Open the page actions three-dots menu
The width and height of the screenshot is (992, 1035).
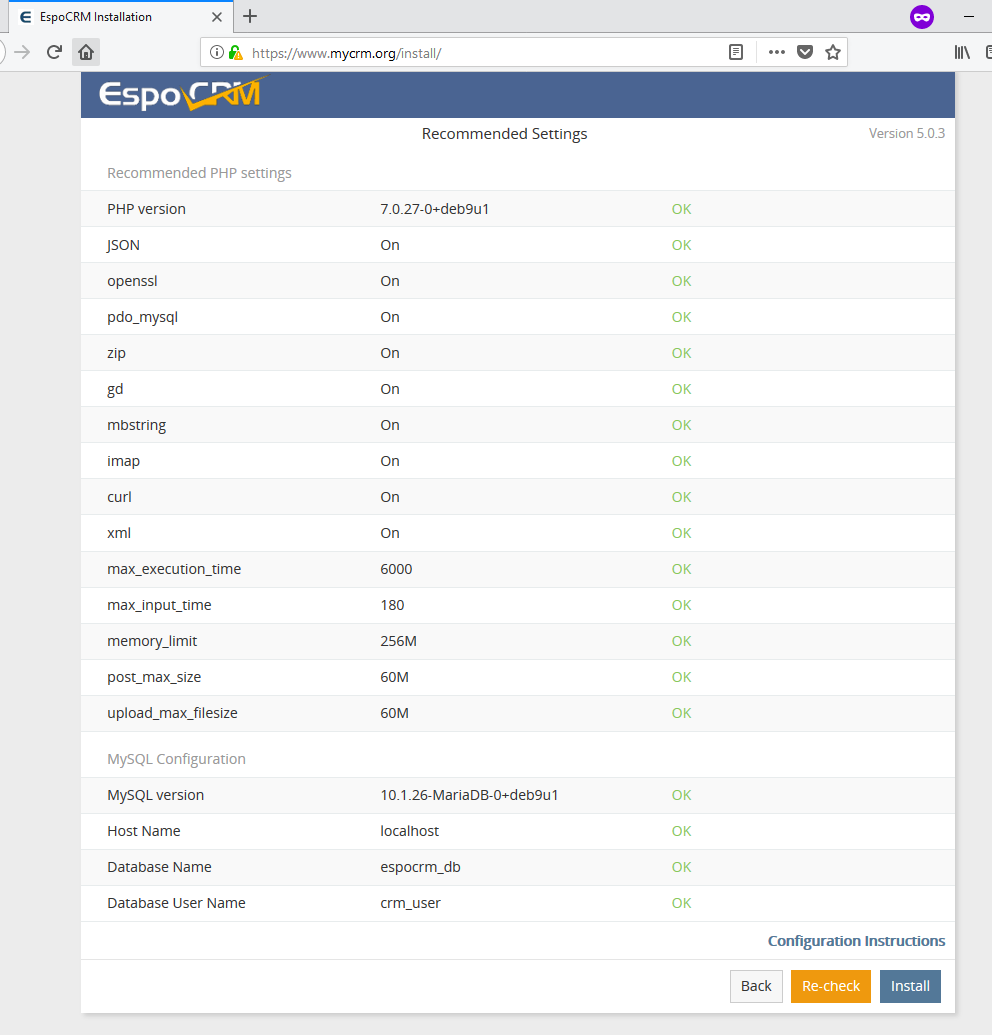pyautogui.click(x=777, y=52)
